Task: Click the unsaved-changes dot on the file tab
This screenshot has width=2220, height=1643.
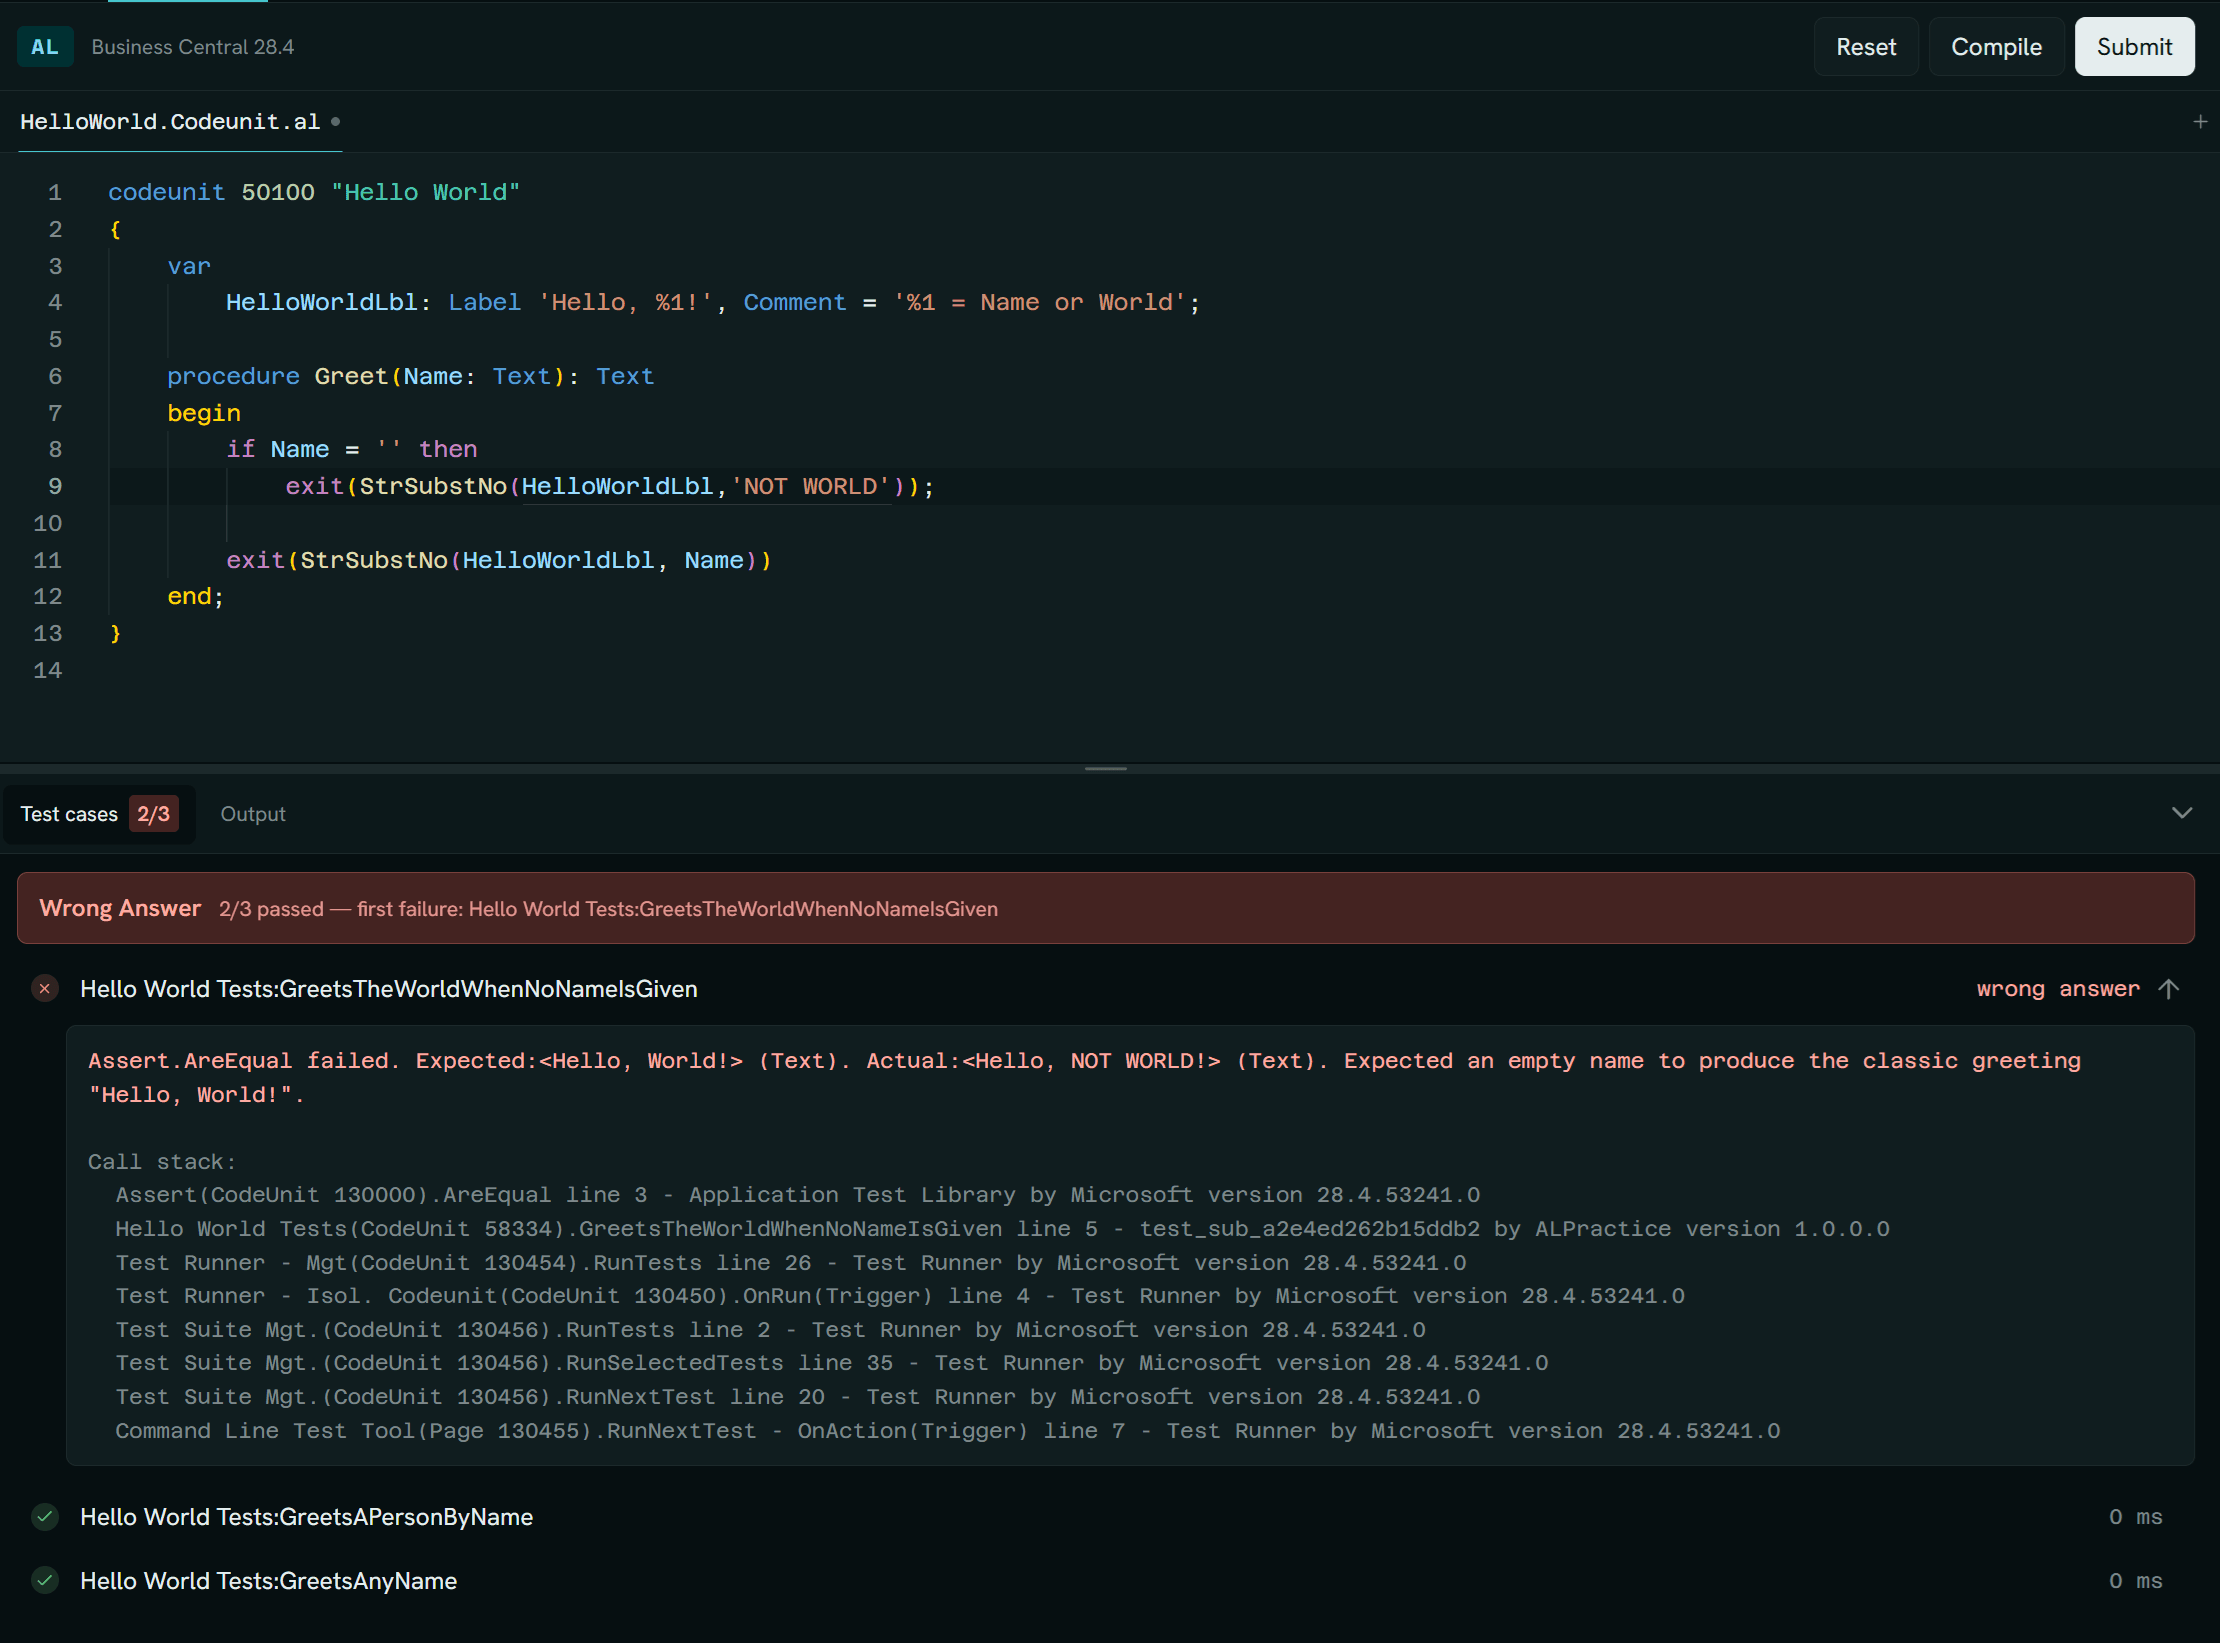Action: pyautogui.click(x=336, y=122)
